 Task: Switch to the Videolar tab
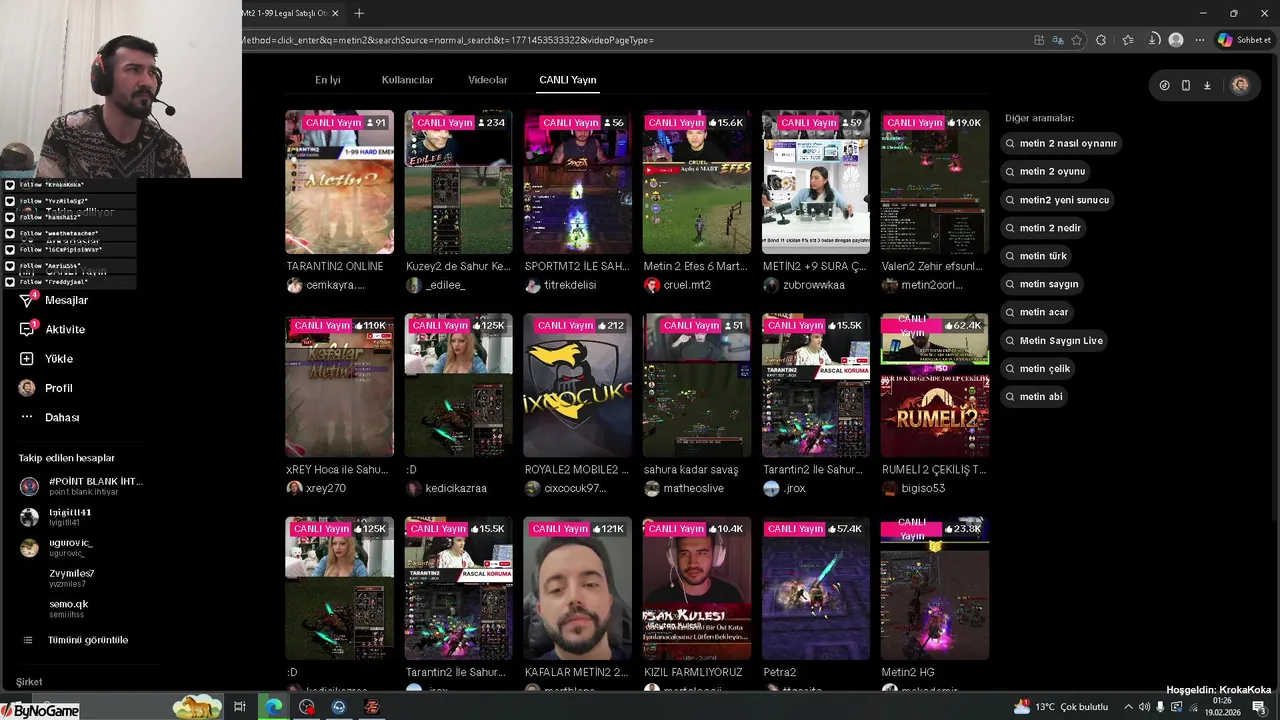point(488,80)
